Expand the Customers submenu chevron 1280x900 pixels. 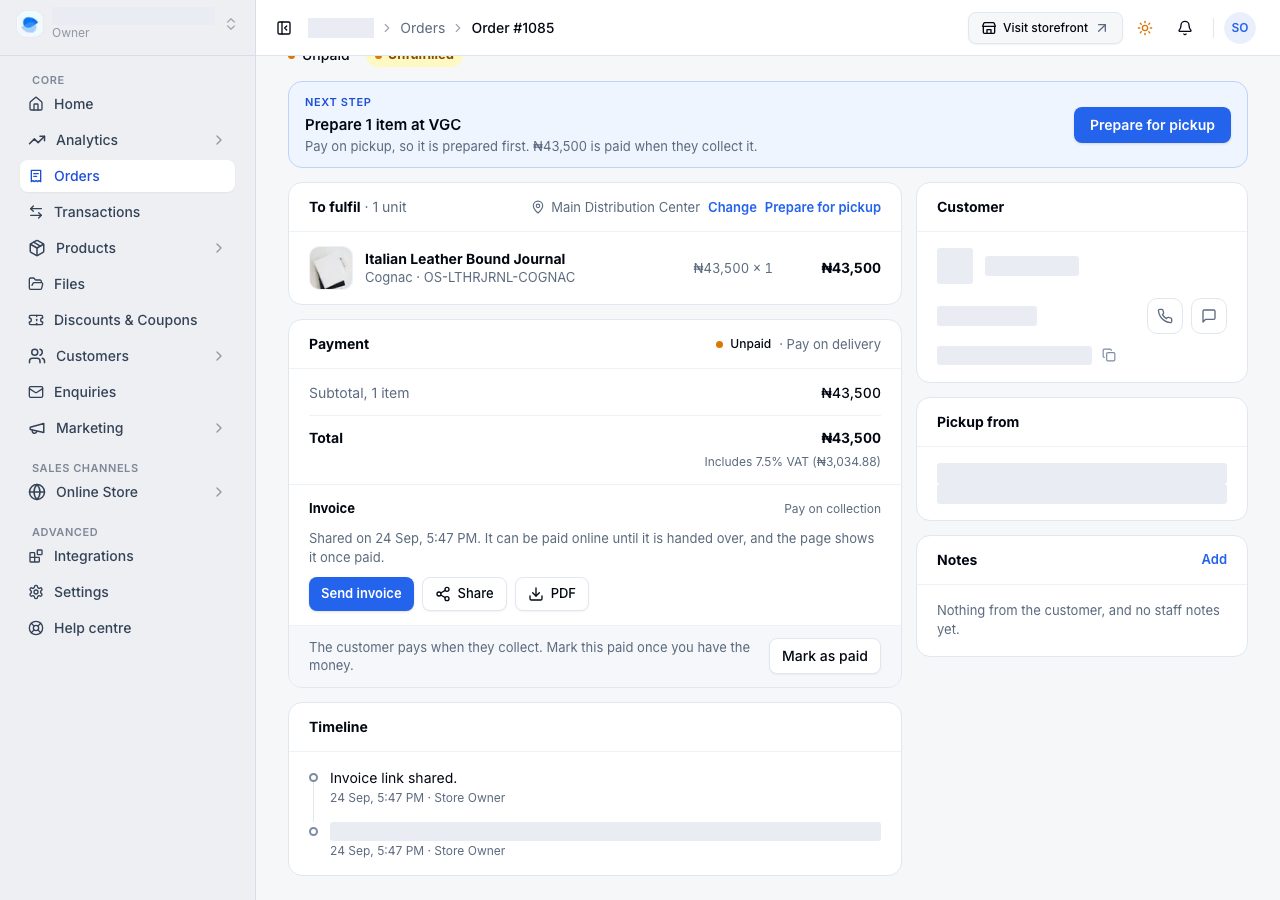(x=219, y=356)
